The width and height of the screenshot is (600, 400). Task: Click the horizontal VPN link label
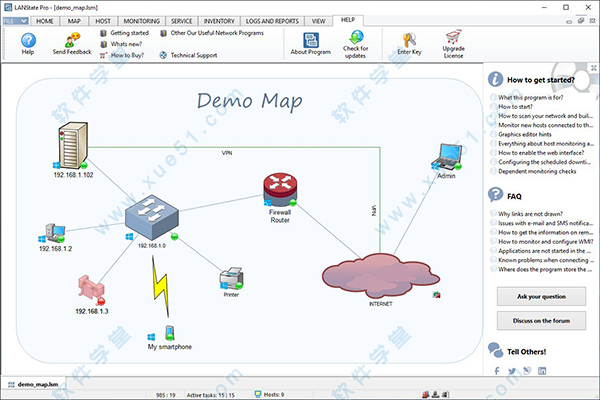click(x=227, y=153)
